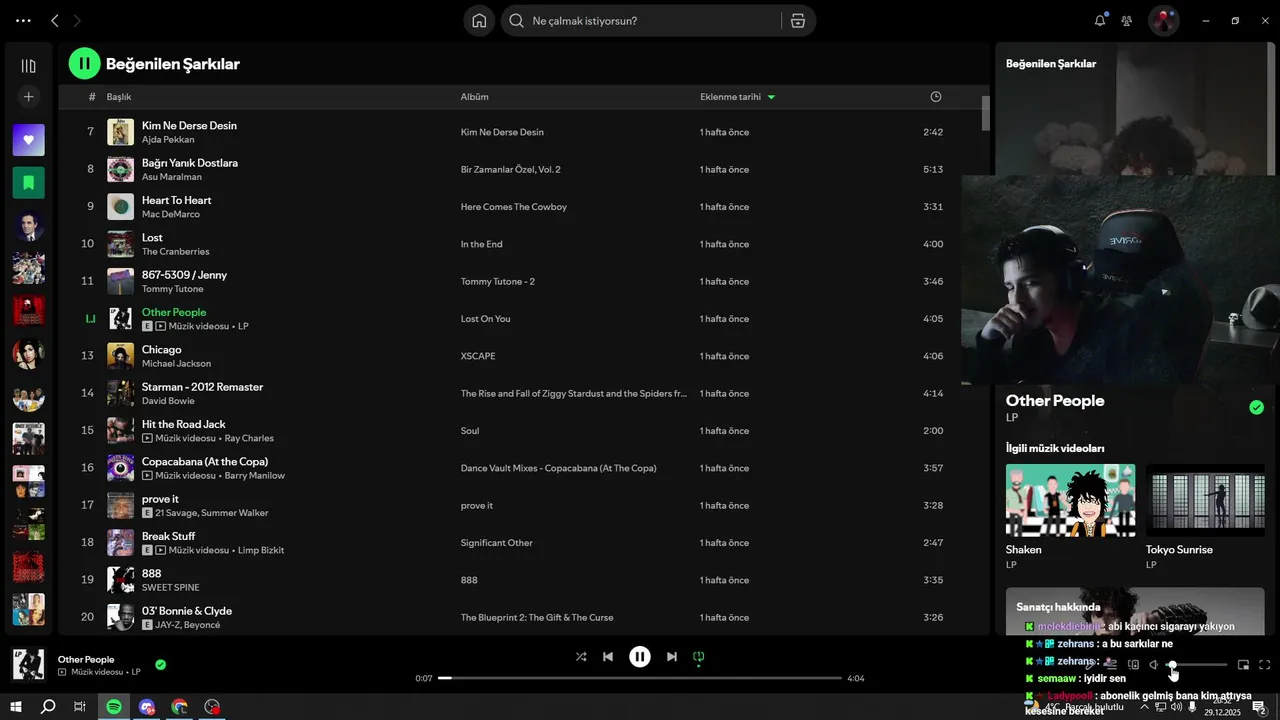Open album The Blueprint 2: The Gift & The Curse
Viewport: 1280px width, 720px height.
coord(537,617)
